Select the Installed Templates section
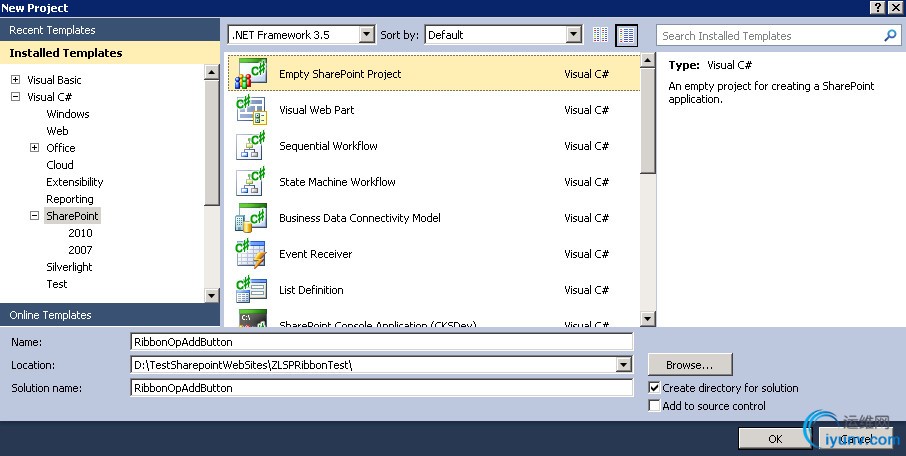Viewport: 906px width, 456px height. (110, 53)
